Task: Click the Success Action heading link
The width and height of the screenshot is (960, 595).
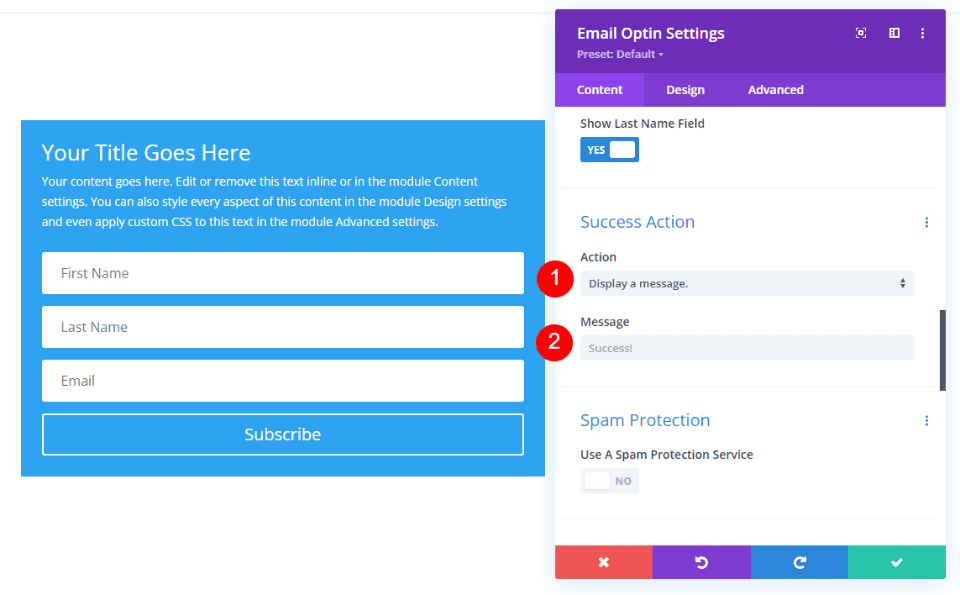Action: point(637,222)
